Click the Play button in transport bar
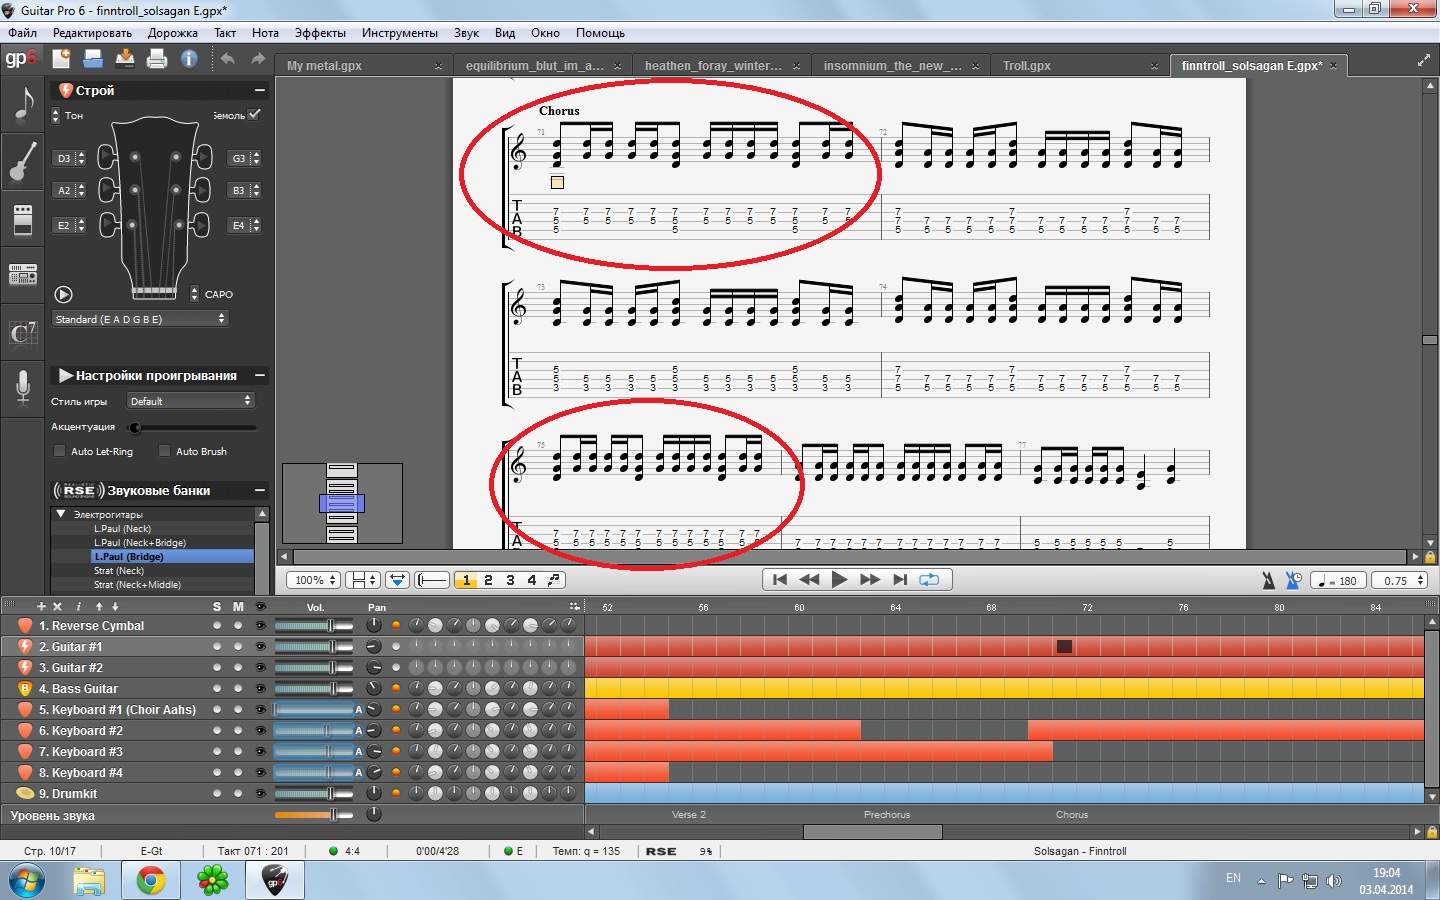 point(839,579)
